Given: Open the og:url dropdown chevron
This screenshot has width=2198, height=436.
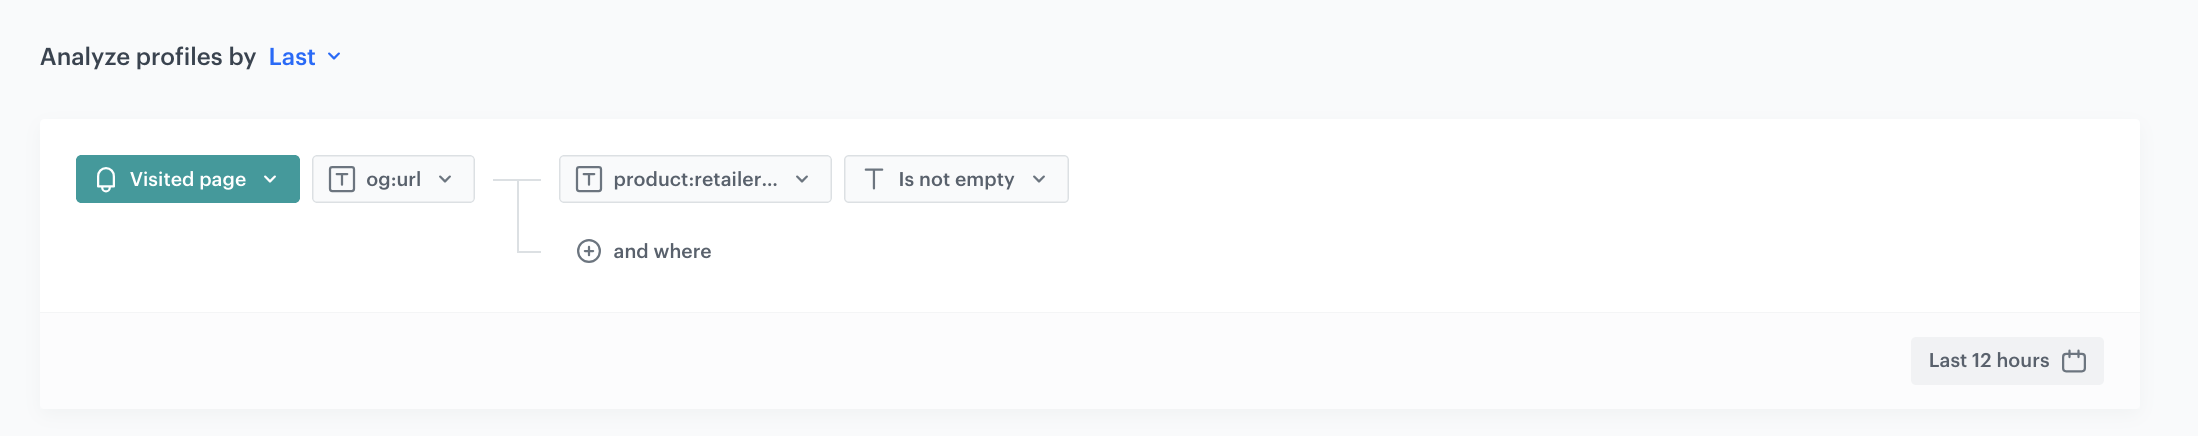Looking at the screenshot, I should tap(445, 179).
